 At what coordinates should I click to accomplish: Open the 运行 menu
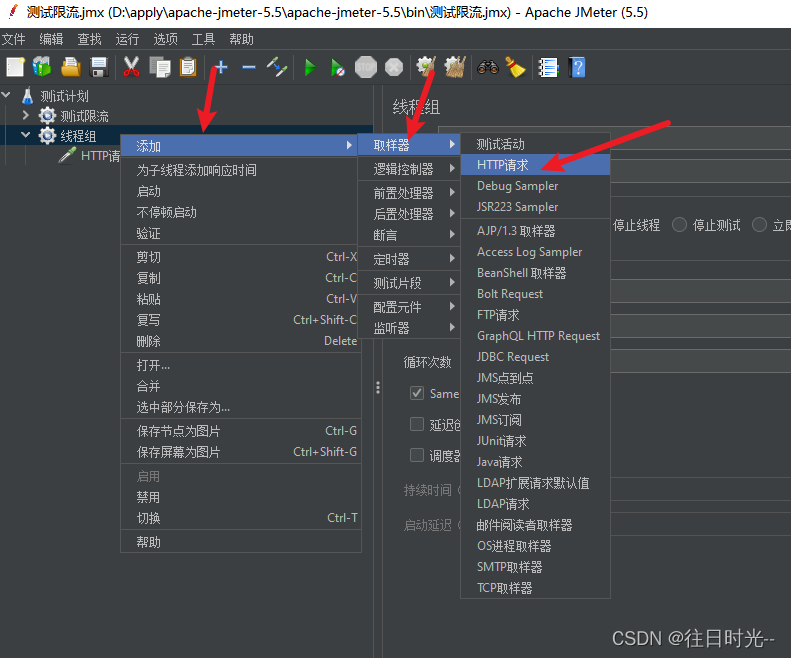pyautogui.click(x=127, y=39)
